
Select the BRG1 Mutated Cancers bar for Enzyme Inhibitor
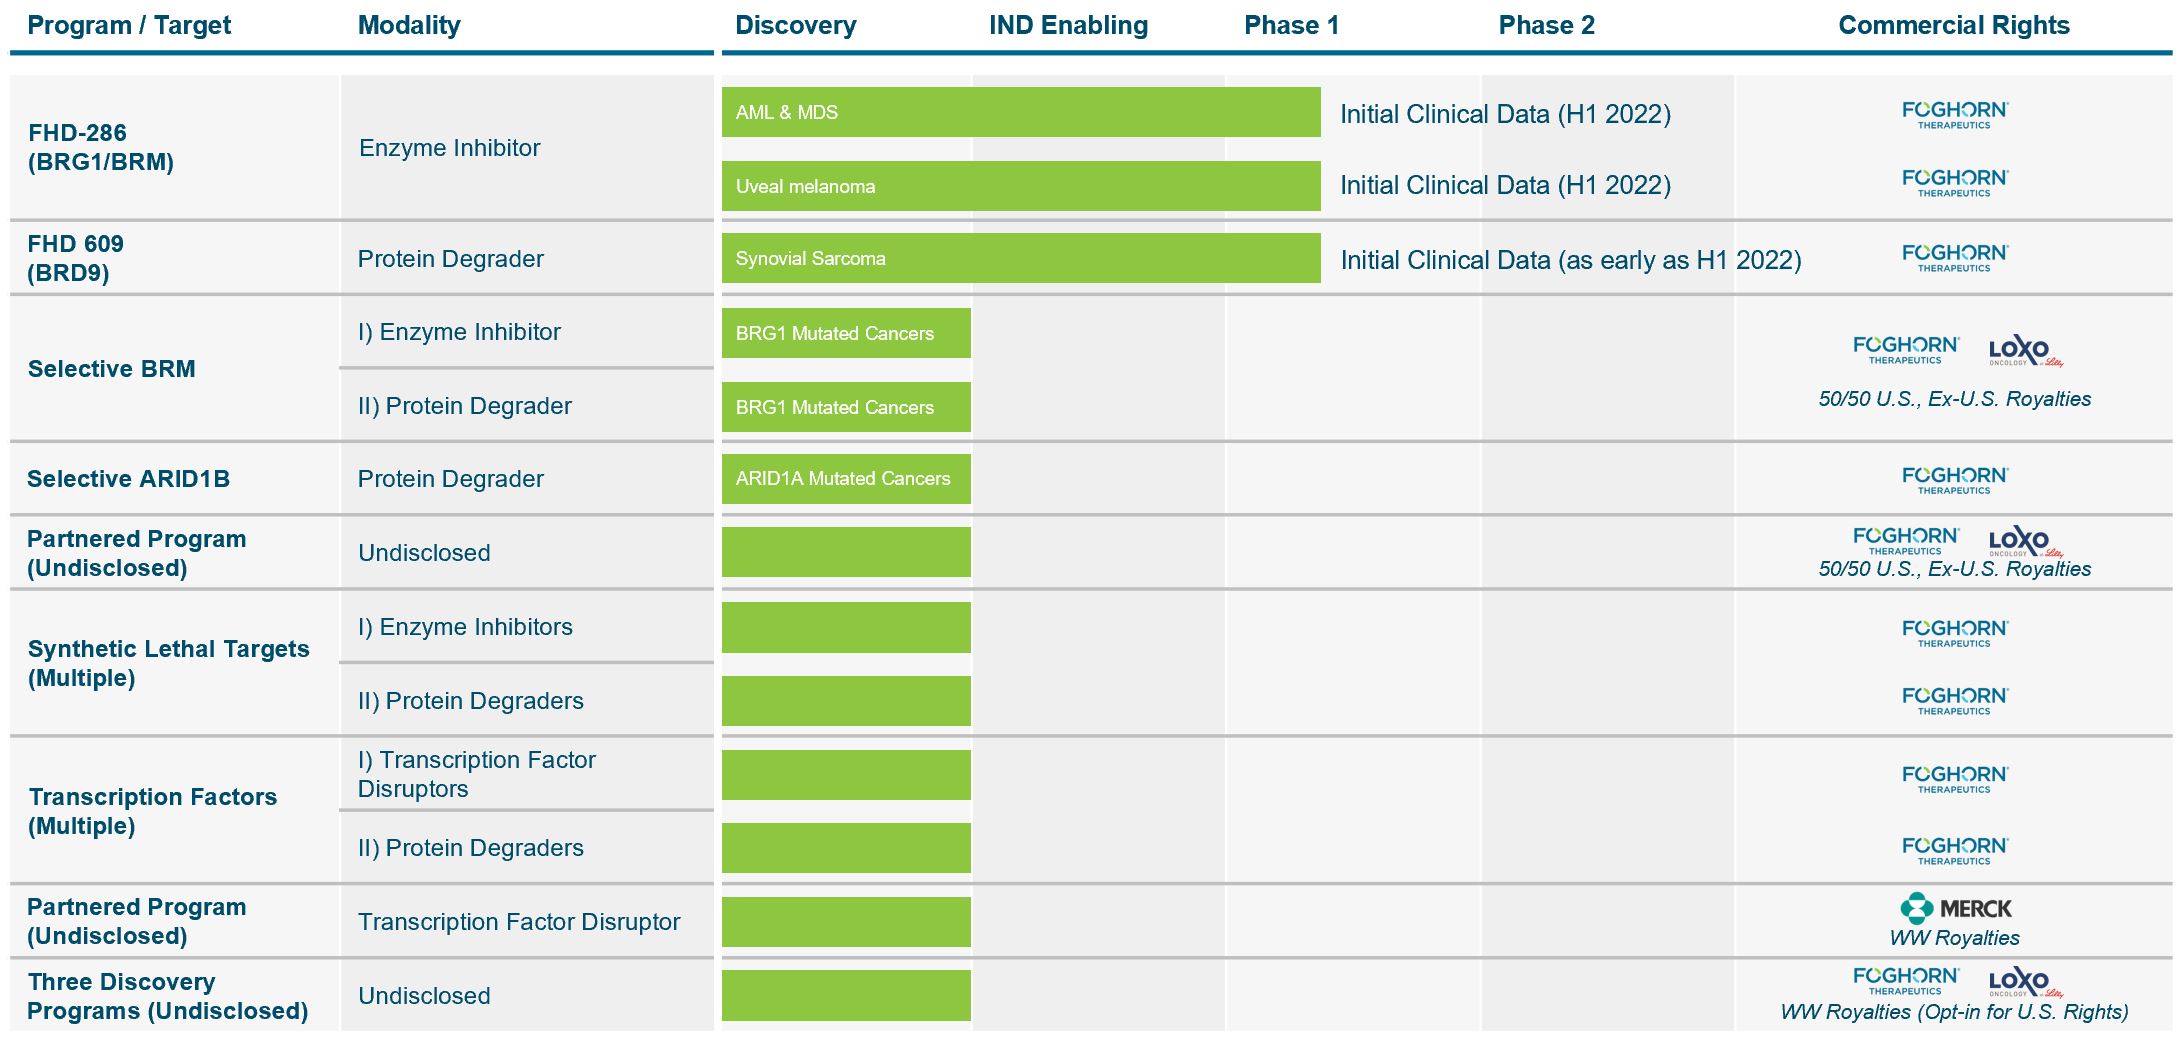pos(846,333)
